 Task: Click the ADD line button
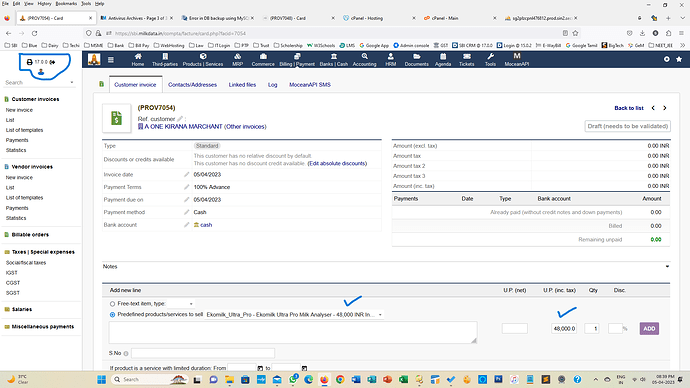(649, 329)
